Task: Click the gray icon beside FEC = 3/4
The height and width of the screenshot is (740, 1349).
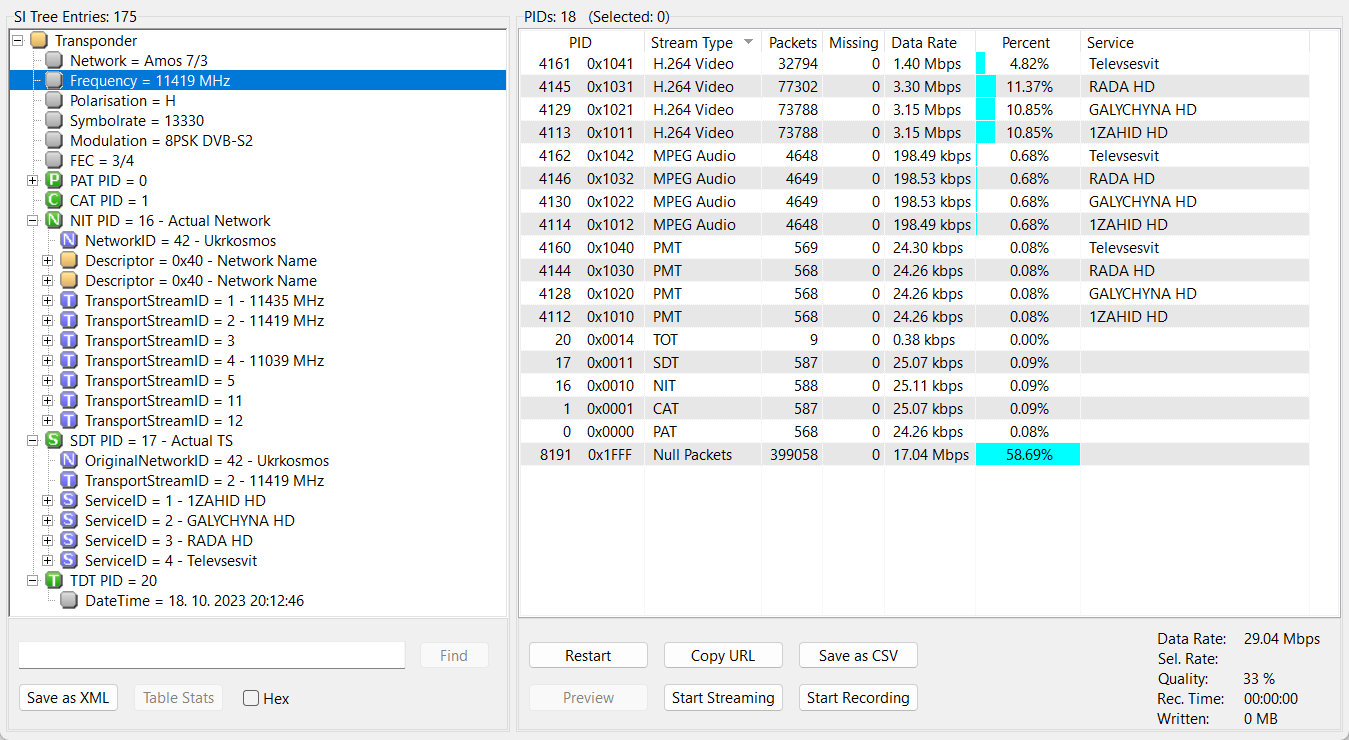Action: pos(54,161)
